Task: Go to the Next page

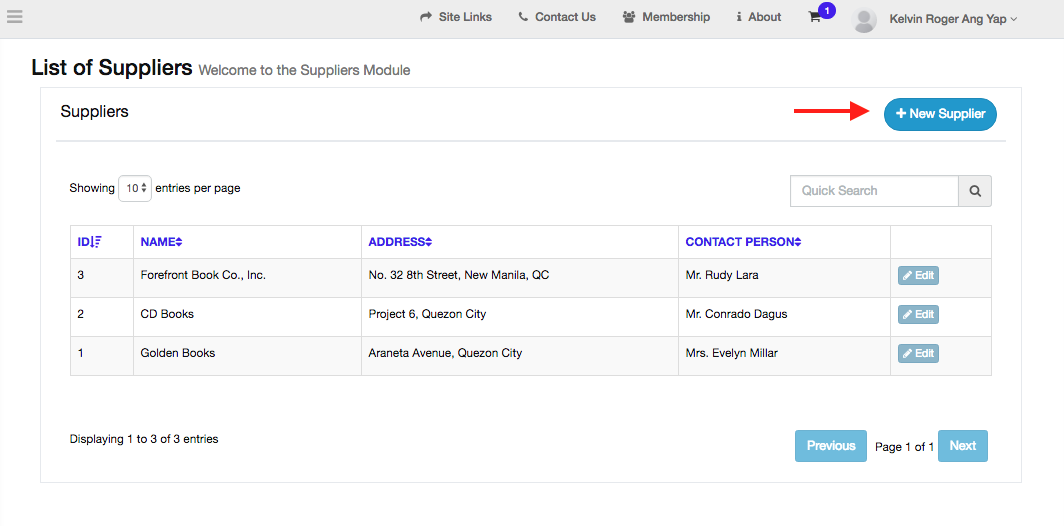Action: [x=962, y=446]
